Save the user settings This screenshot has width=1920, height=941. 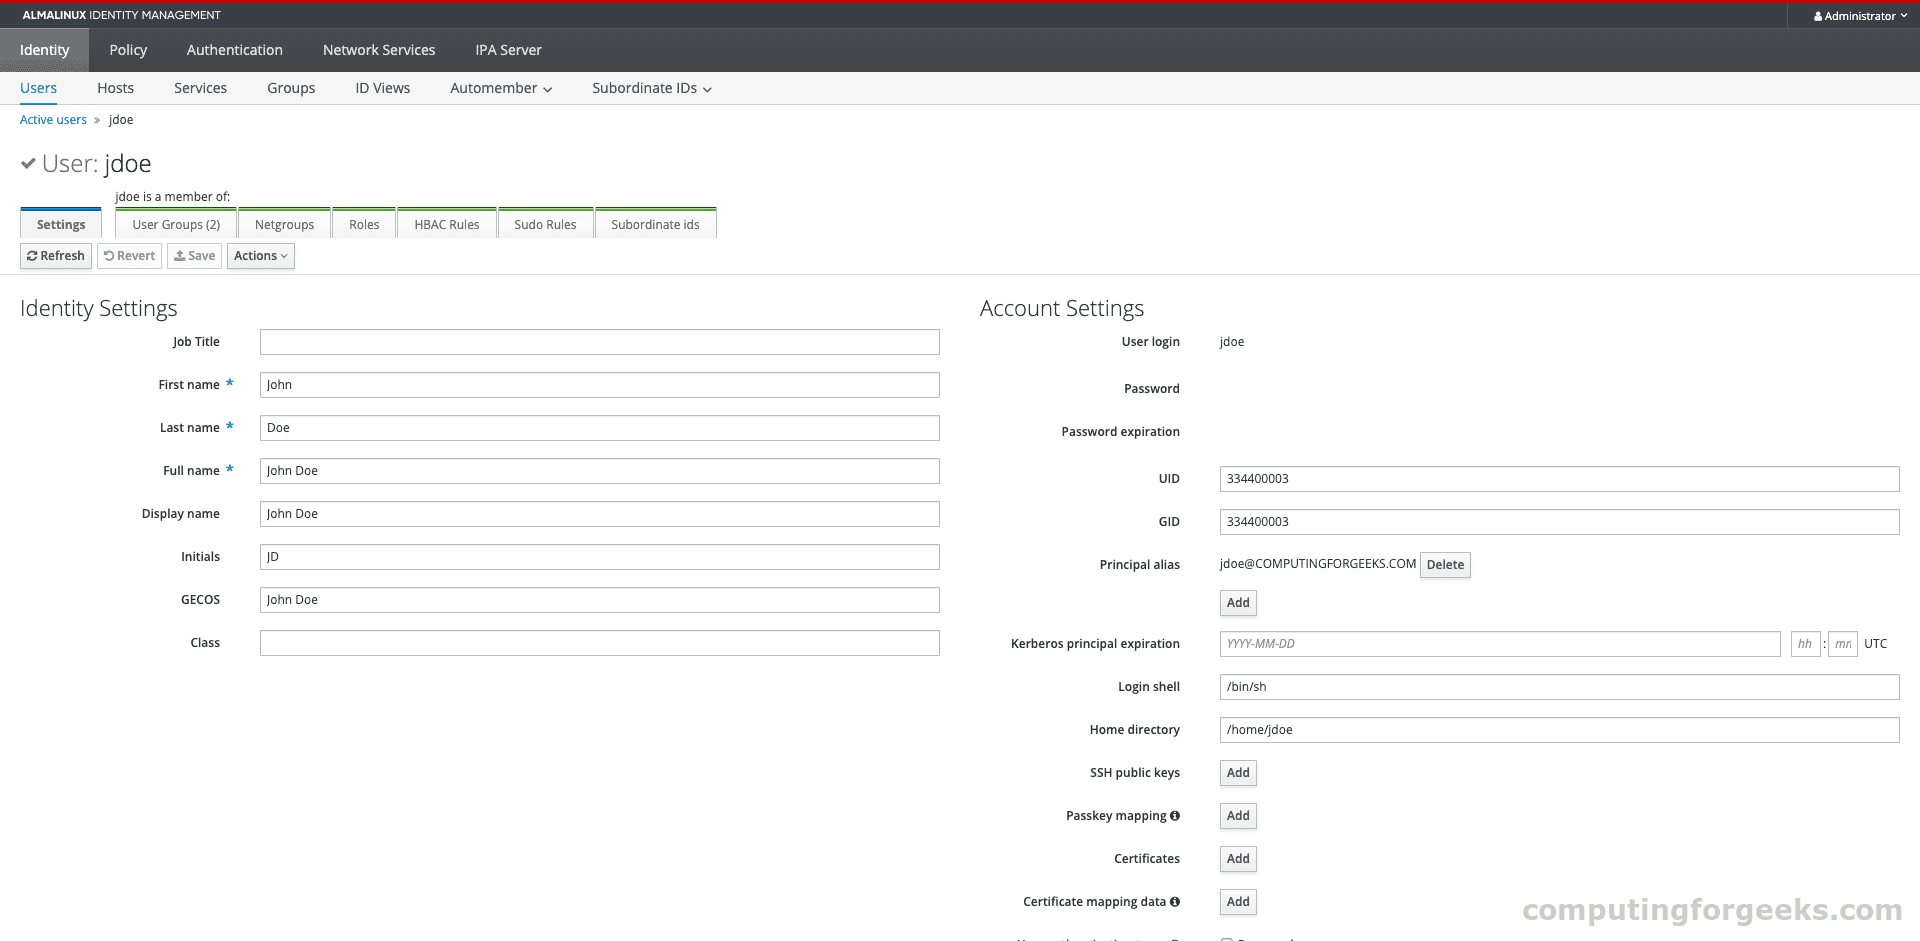(x=194, y=256)
